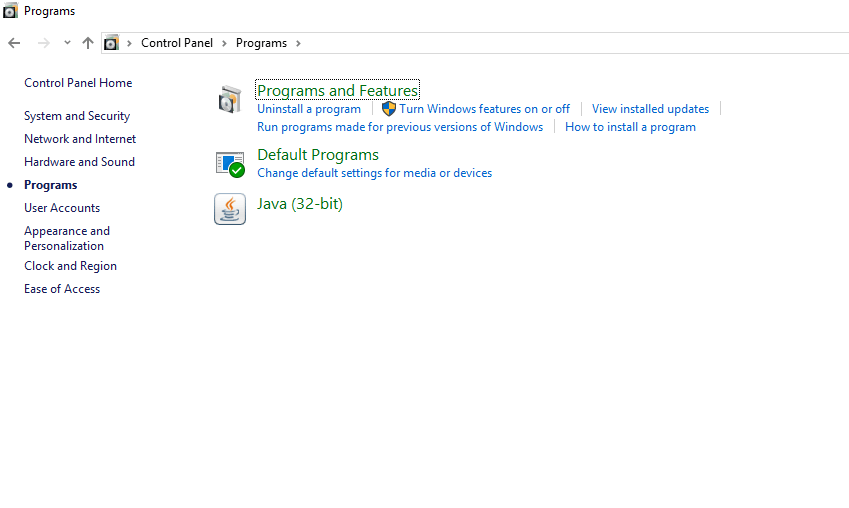Click the Default Programs icon
Viewport: 849px width, 508px height.
[230, 164]
